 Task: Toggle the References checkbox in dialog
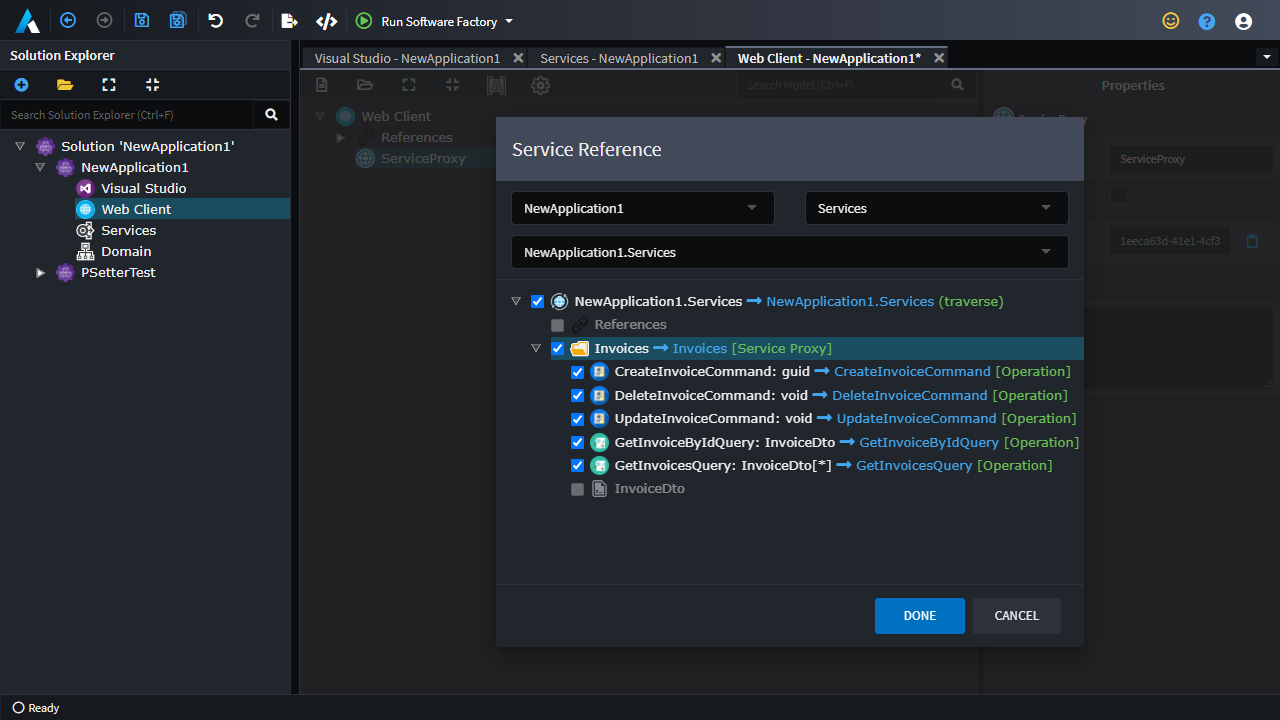pyautogui.click(x=557, y=325)
